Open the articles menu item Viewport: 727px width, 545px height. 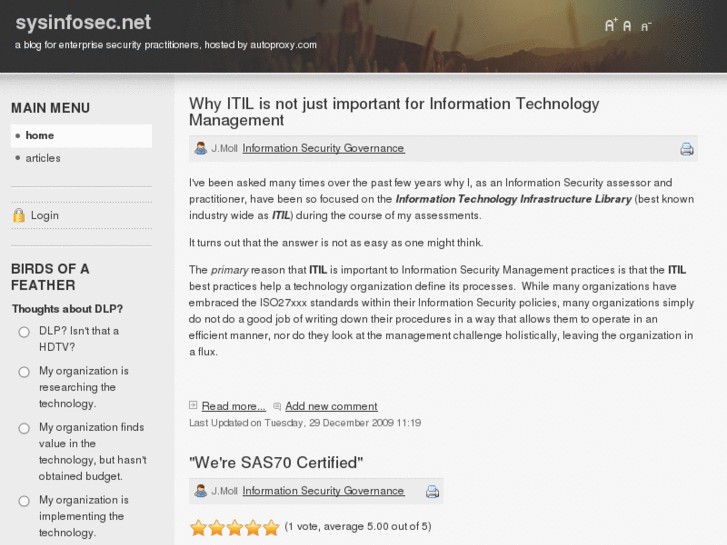pos(43,158)
